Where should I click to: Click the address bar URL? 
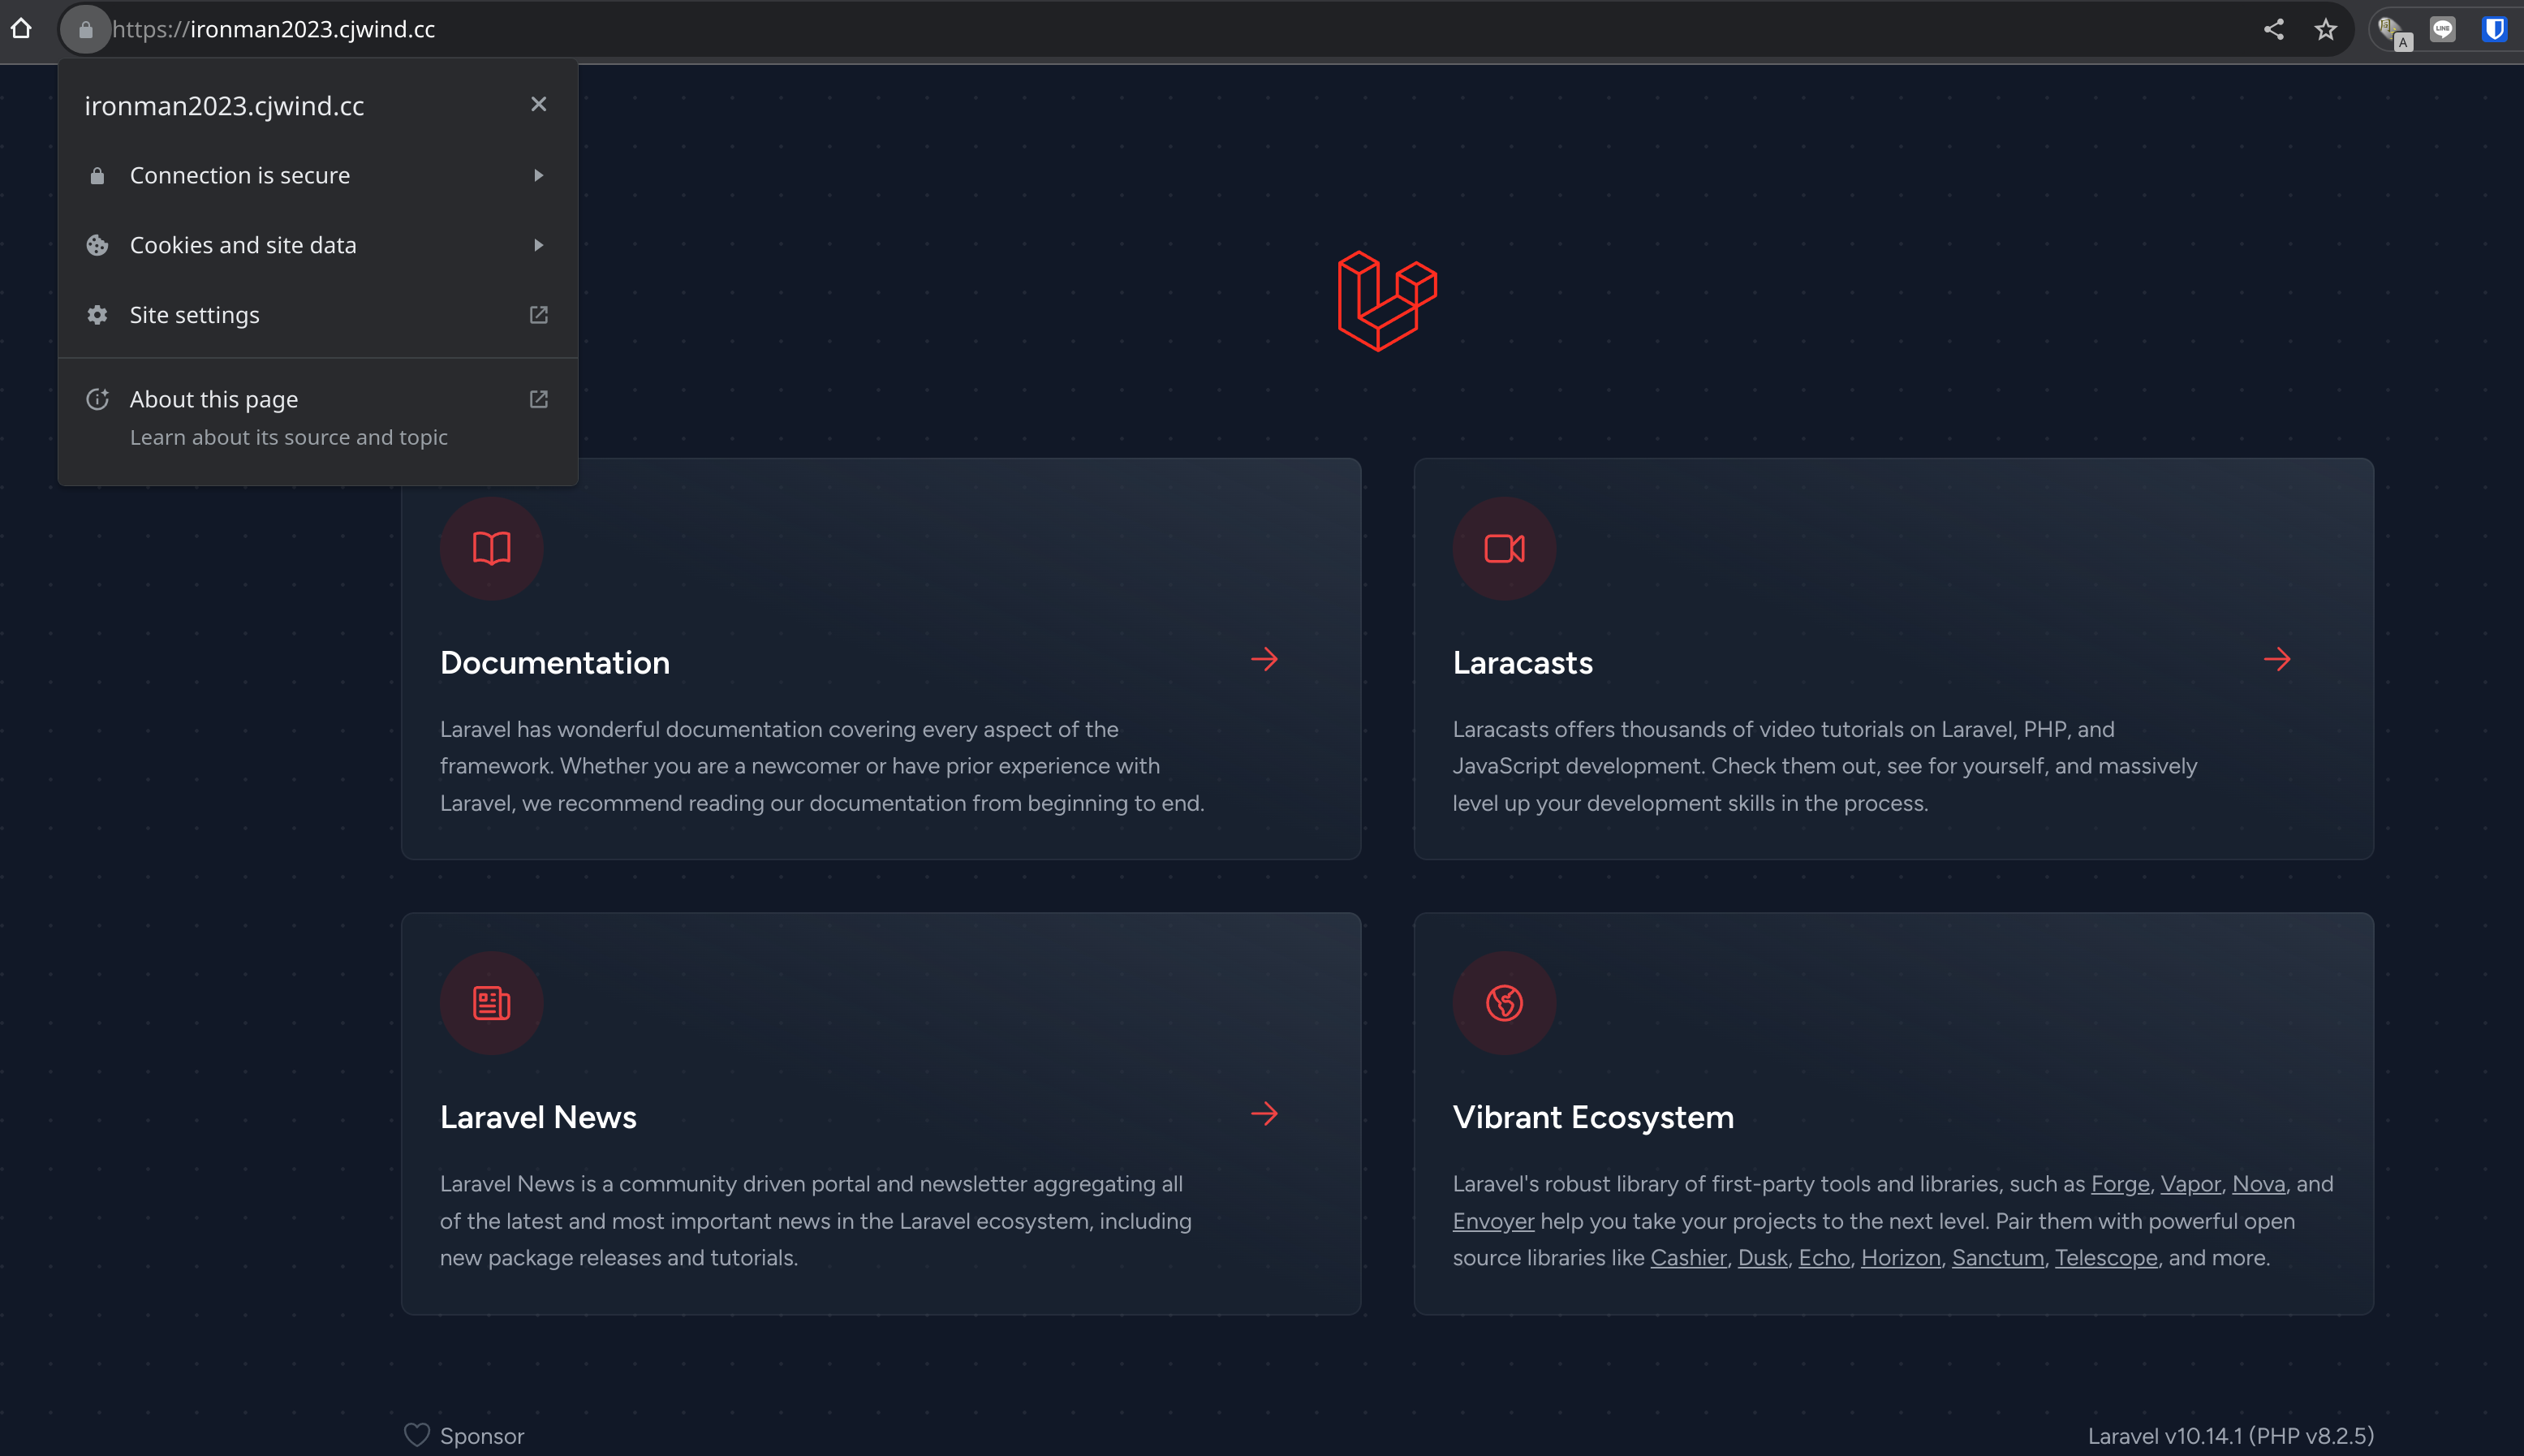[x=273, y=29]
